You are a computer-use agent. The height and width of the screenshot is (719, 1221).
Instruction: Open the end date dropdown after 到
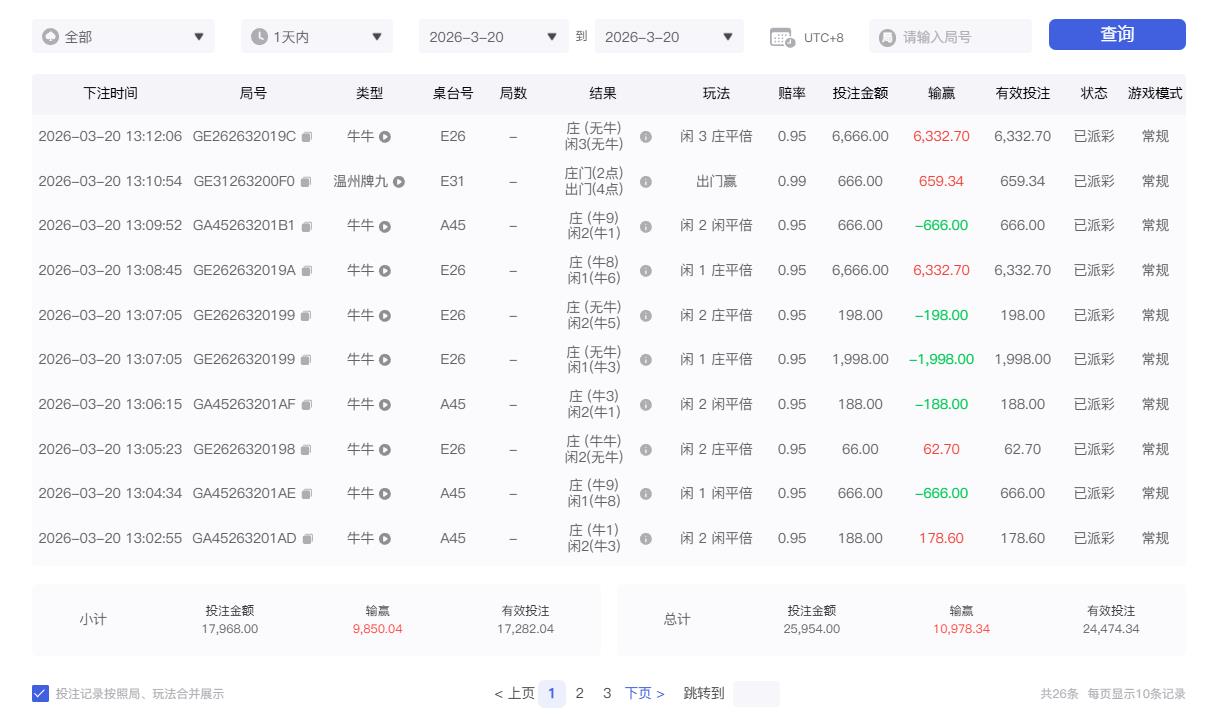669,37
